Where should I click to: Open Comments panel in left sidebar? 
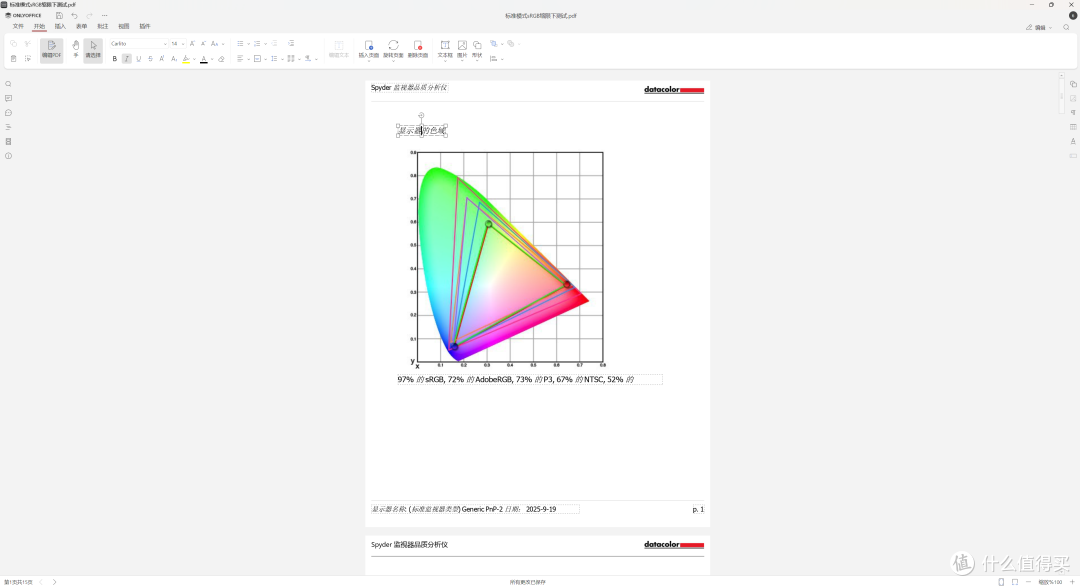click(8, 98)
